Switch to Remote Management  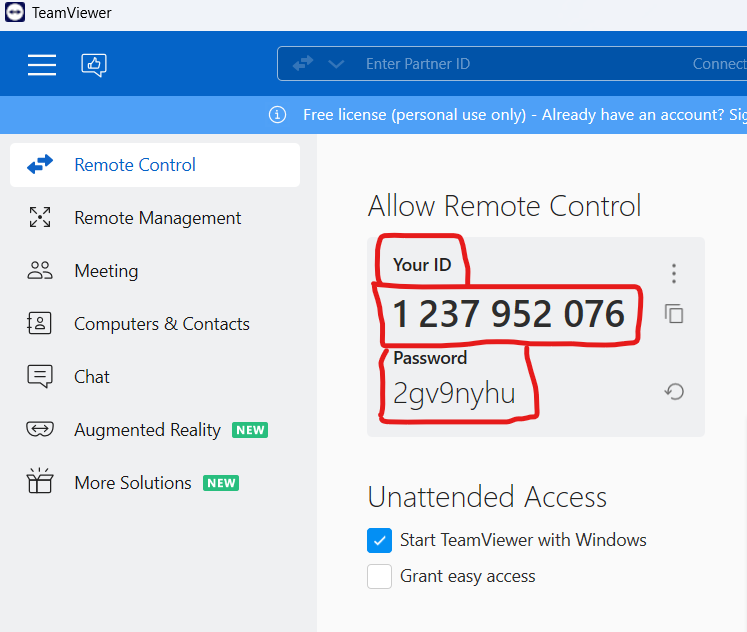pos(157,218)
